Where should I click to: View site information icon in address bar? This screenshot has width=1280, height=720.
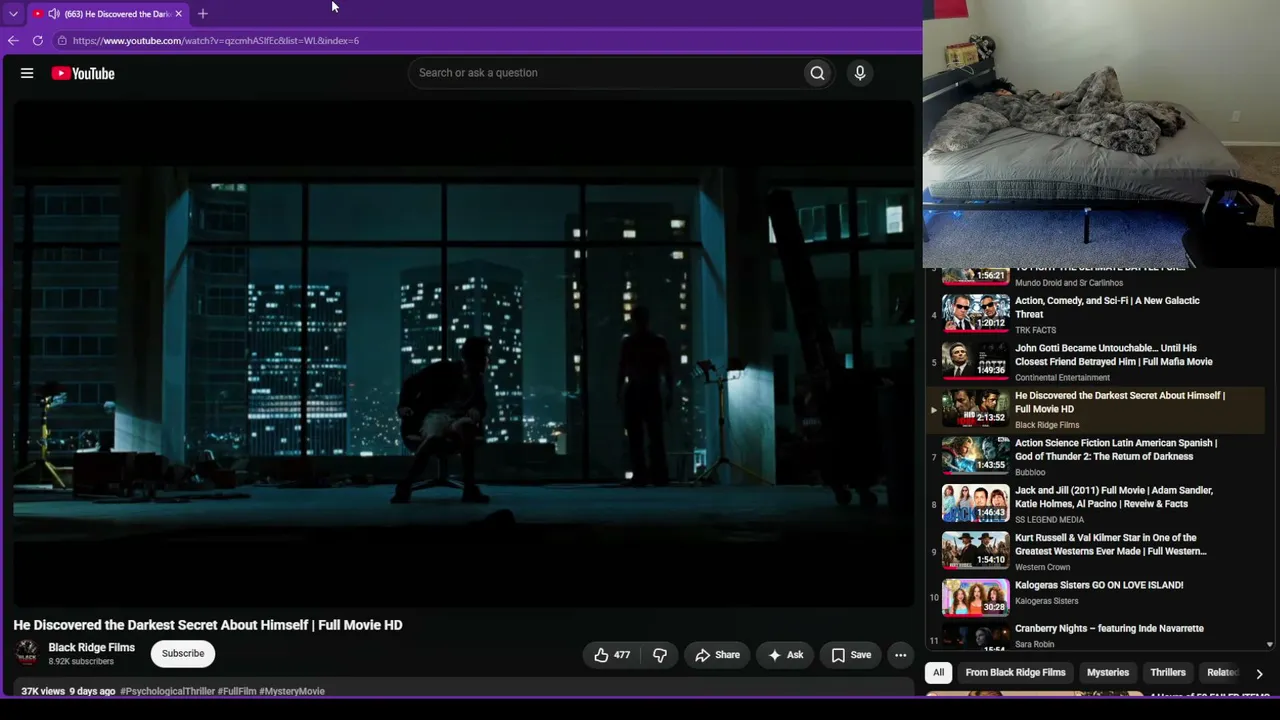click(62, 41)
